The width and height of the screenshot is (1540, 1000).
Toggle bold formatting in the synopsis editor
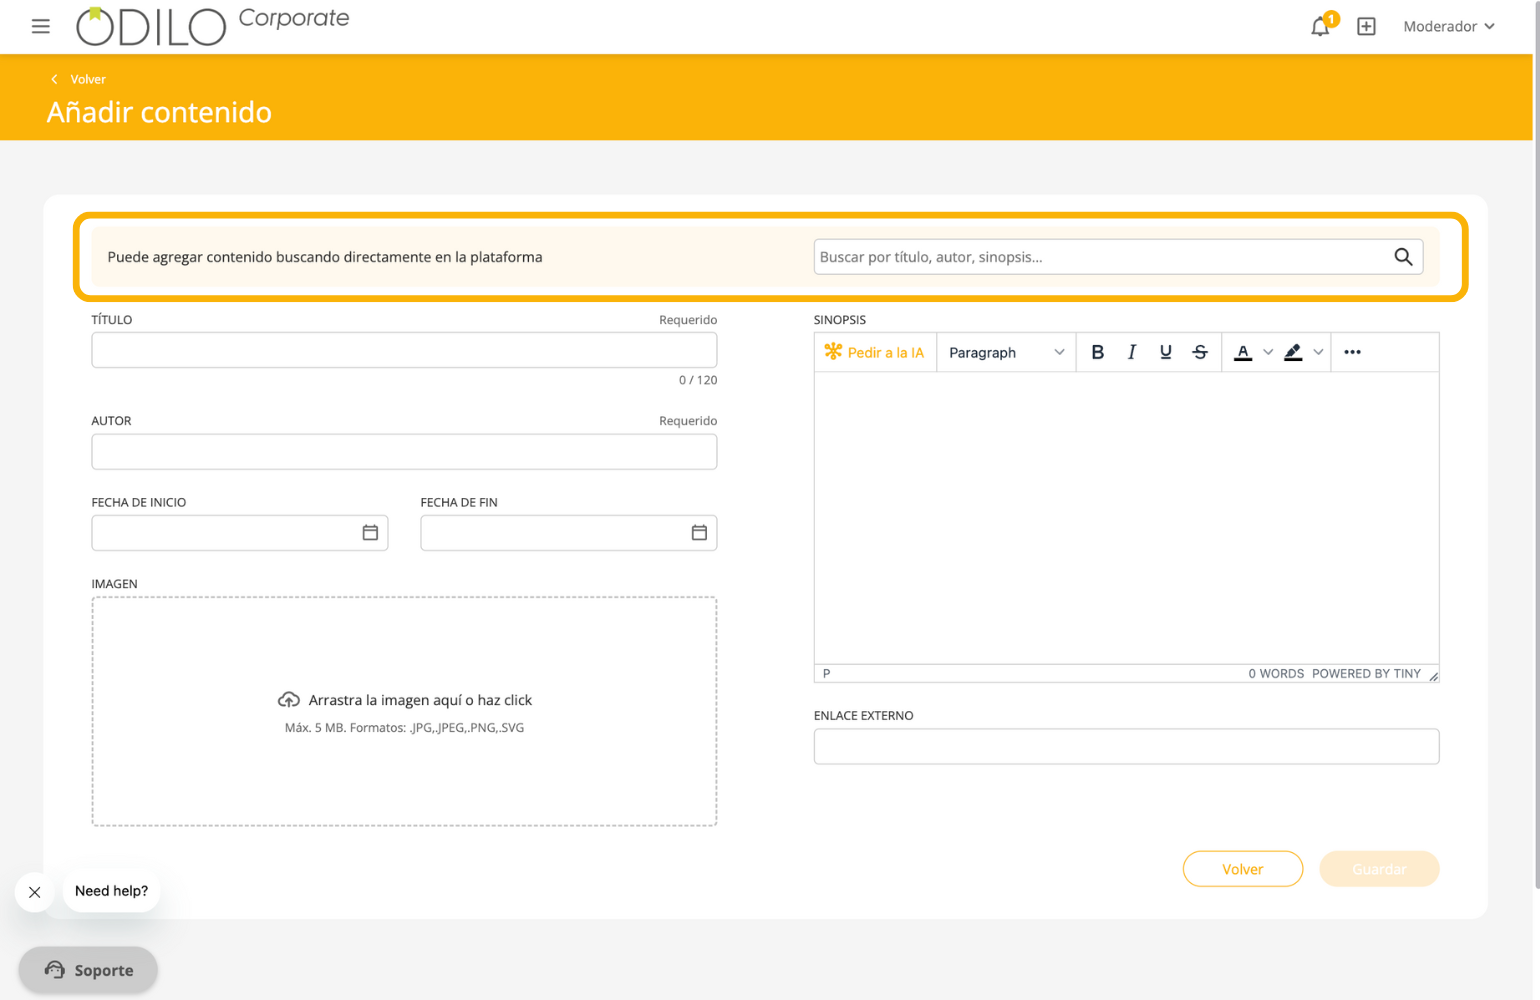tap(1097, 352)
